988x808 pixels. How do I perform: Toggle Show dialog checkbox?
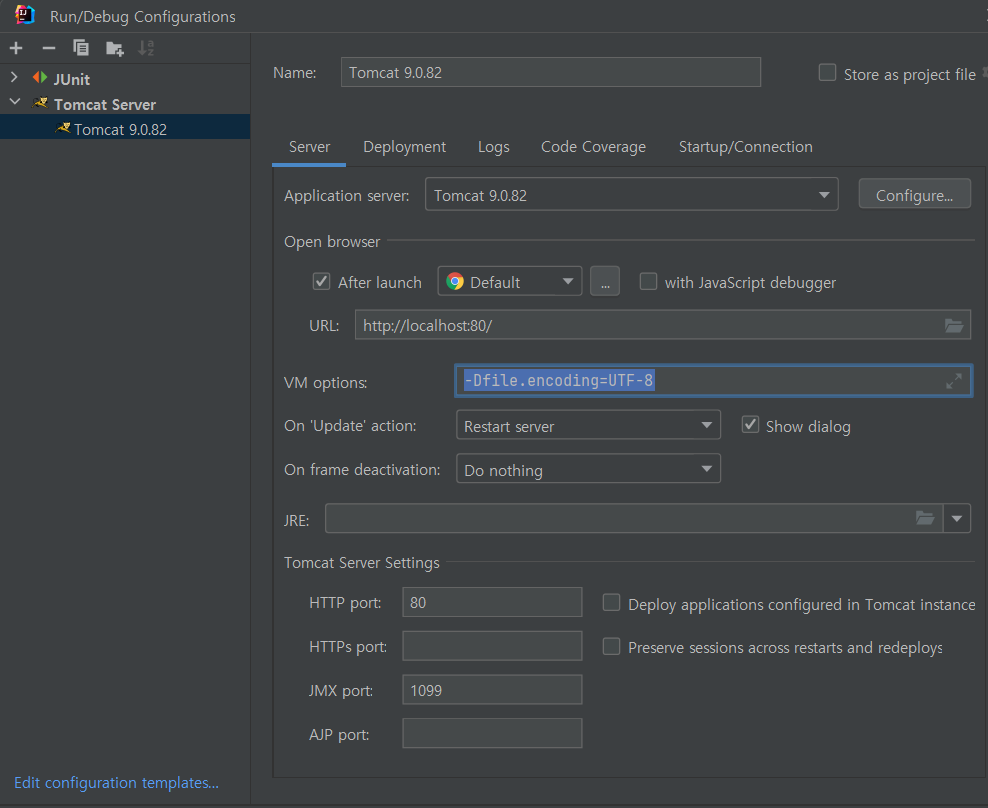tap(750, 425)
